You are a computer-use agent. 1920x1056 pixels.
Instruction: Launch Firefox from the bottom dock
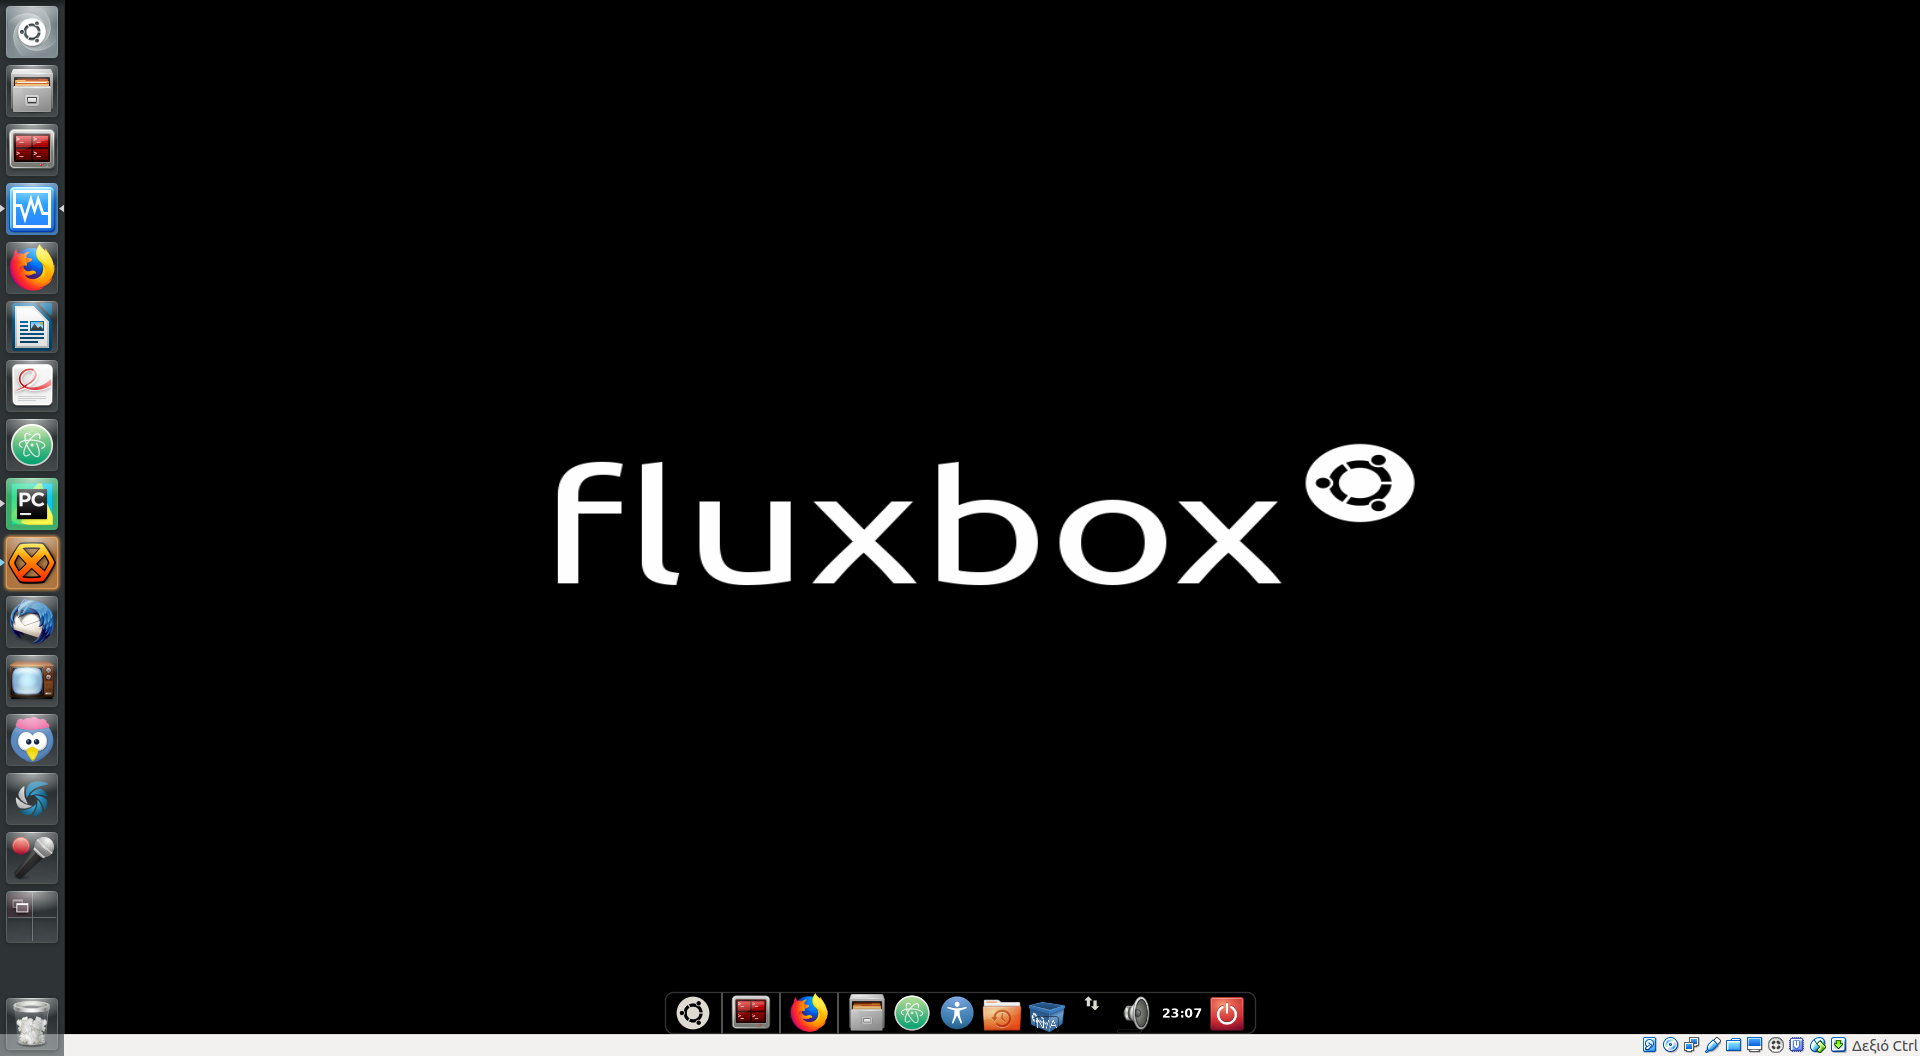pos(809,1013)
